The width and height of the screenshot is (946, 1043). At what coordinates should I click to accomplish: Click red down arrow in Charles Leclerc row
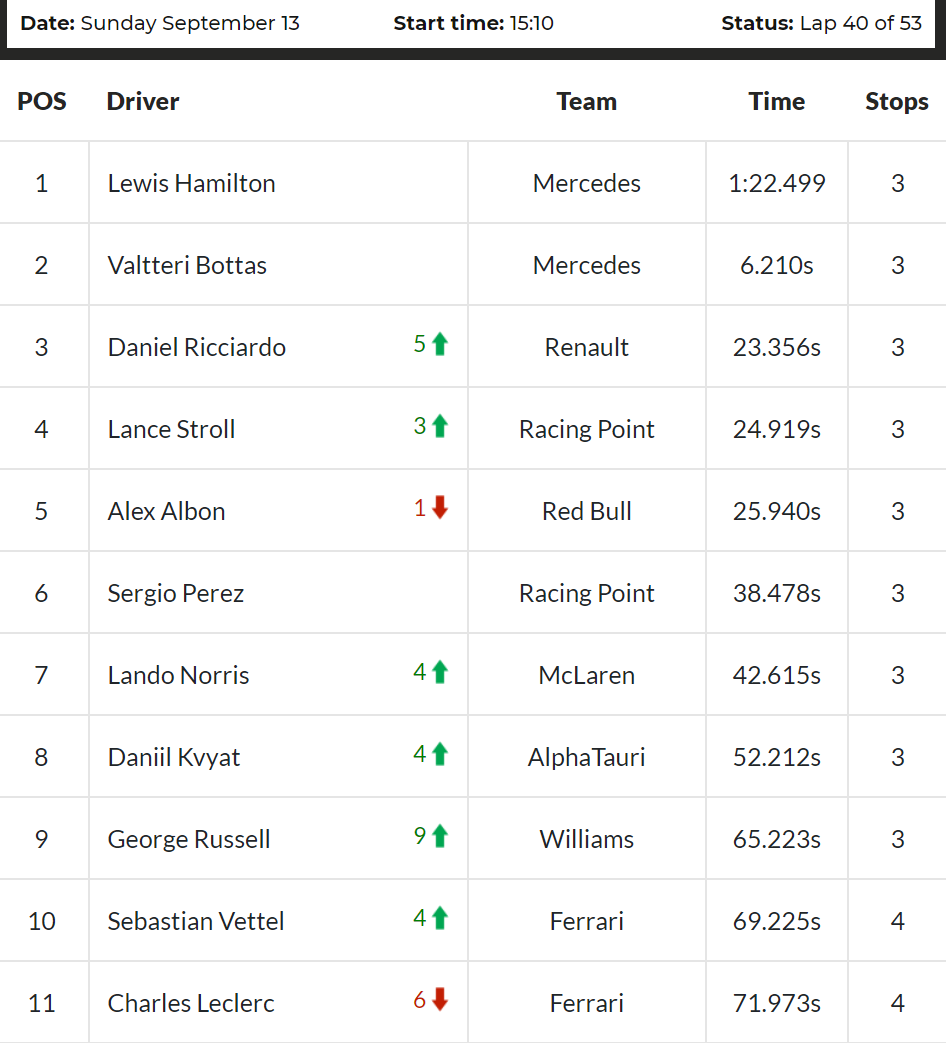pyautogui.click(x=440, y=1000)
